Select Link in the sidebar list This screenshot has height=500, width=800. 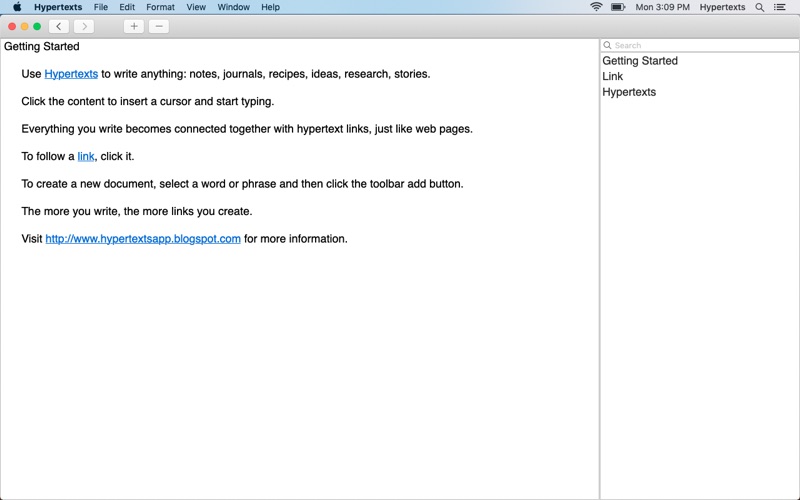click(612, 77)
